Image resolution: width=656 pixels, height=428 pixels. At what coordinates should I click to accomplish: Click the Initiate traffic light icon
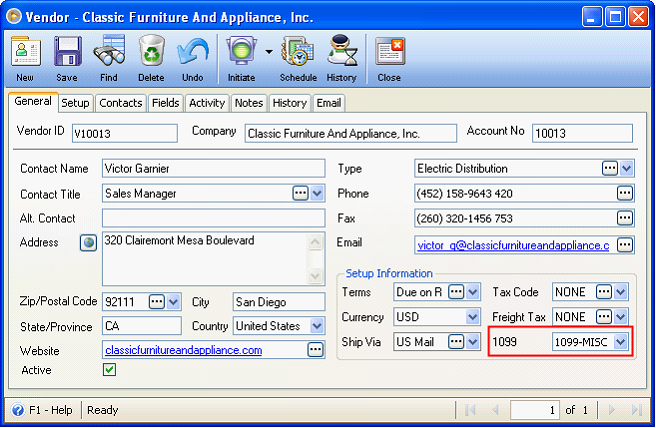pyautogui.click(x=241, y=50)
